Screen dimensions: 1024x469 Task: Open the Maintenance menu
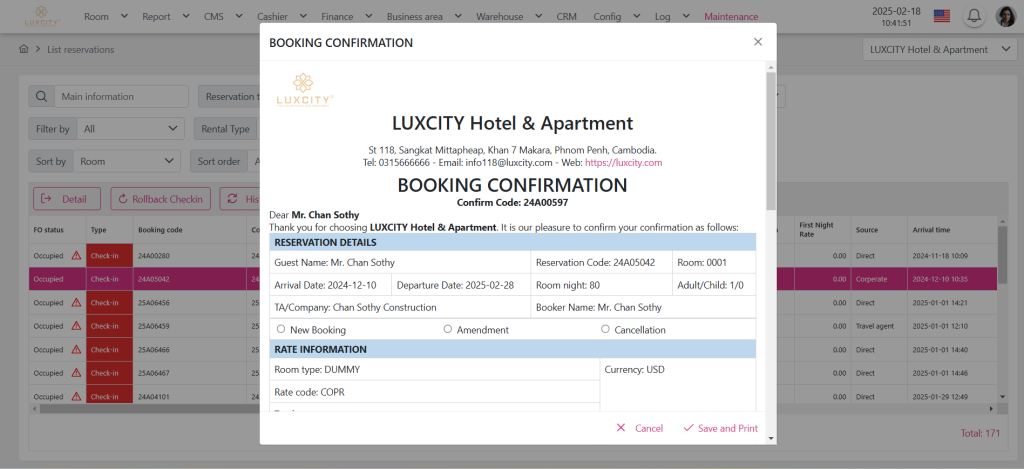point(730,16)
